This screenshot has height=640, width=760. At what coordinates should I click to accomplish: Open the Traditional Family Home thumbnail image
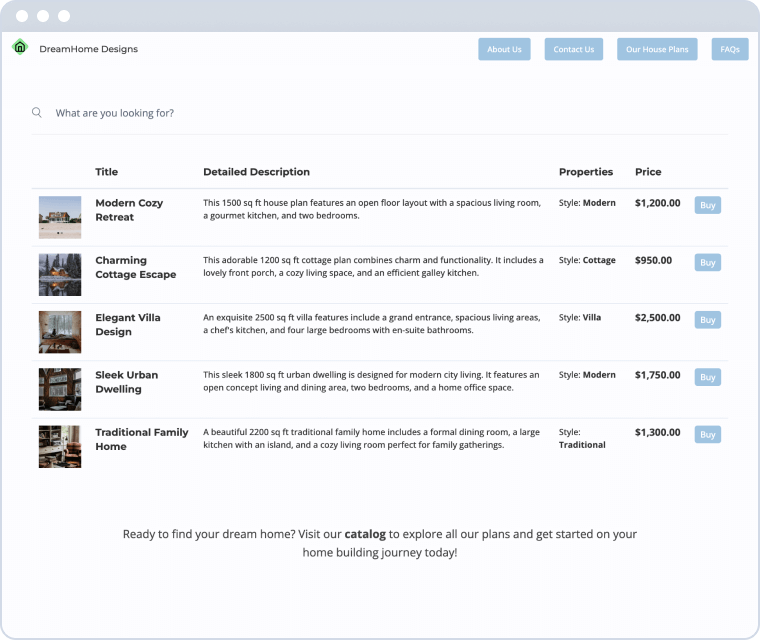point(60,447)
